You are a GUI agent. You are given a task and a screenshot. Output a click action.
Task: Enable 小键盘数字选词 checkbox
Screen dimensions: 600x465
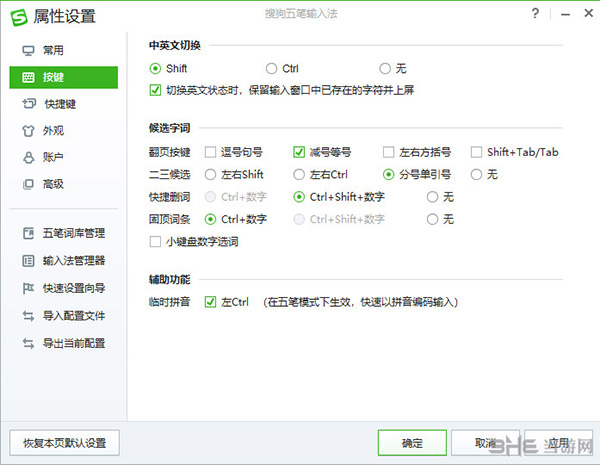155,242
